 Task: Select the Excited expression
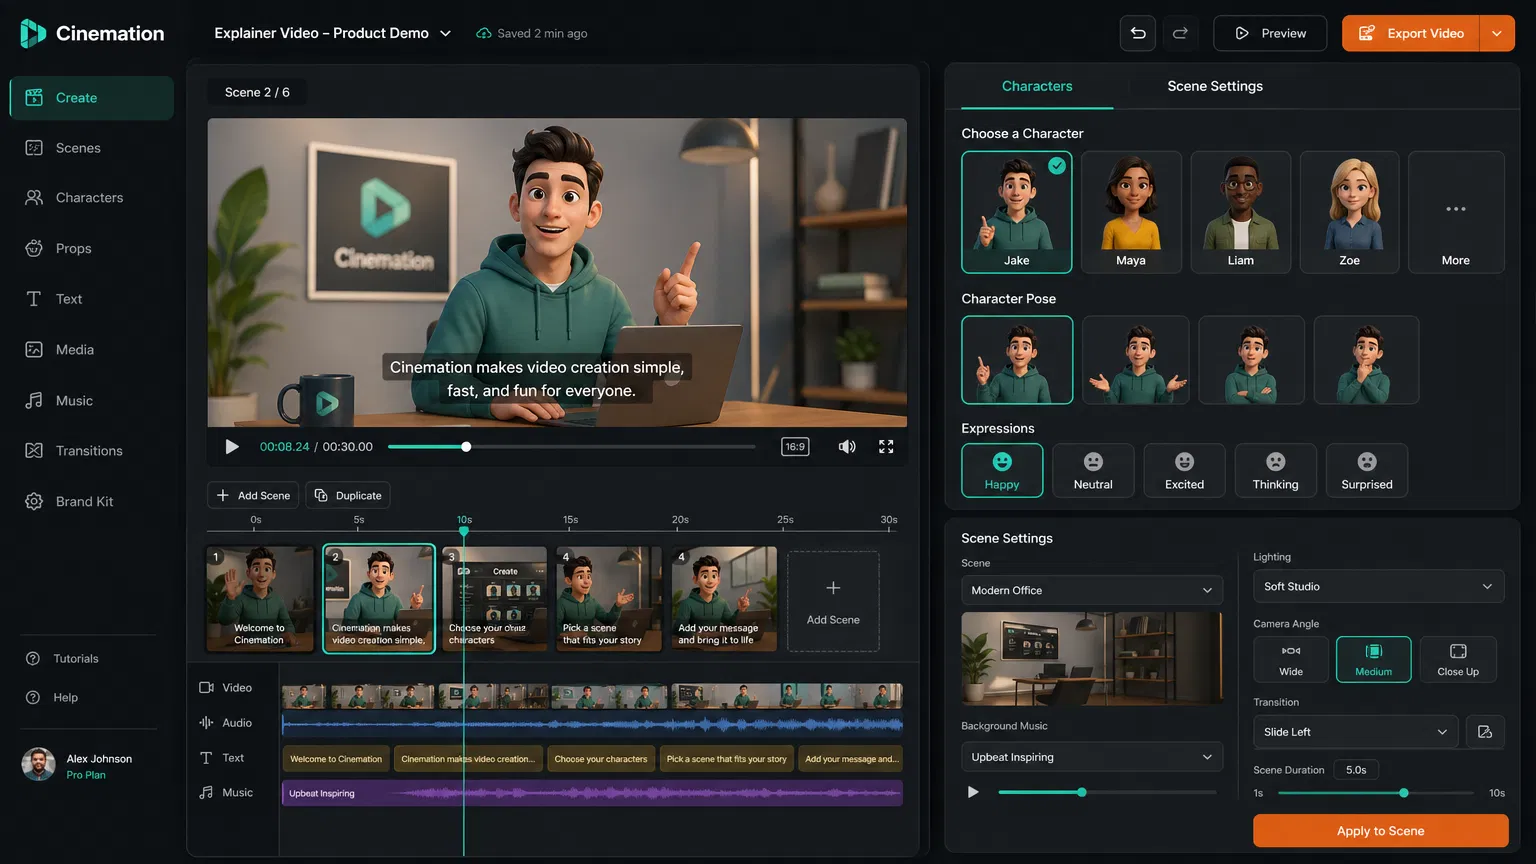pyautogui.click(x=1184, y=470)
